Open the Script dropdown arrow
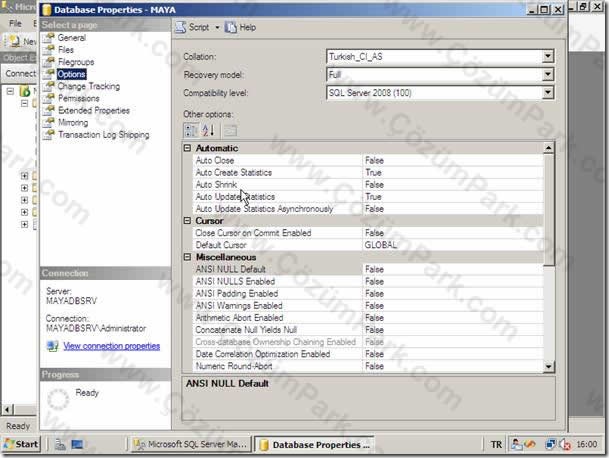 point(217,27)
